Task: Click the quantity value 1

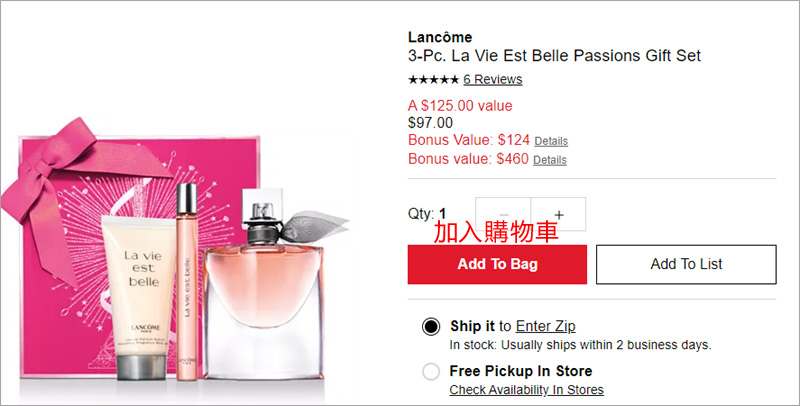Action: [x=443, y=214]
